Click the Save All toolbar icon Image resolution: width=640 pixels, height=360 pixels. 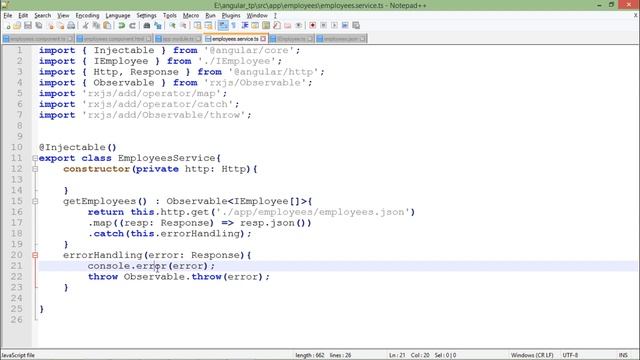[x=39, y=25]
